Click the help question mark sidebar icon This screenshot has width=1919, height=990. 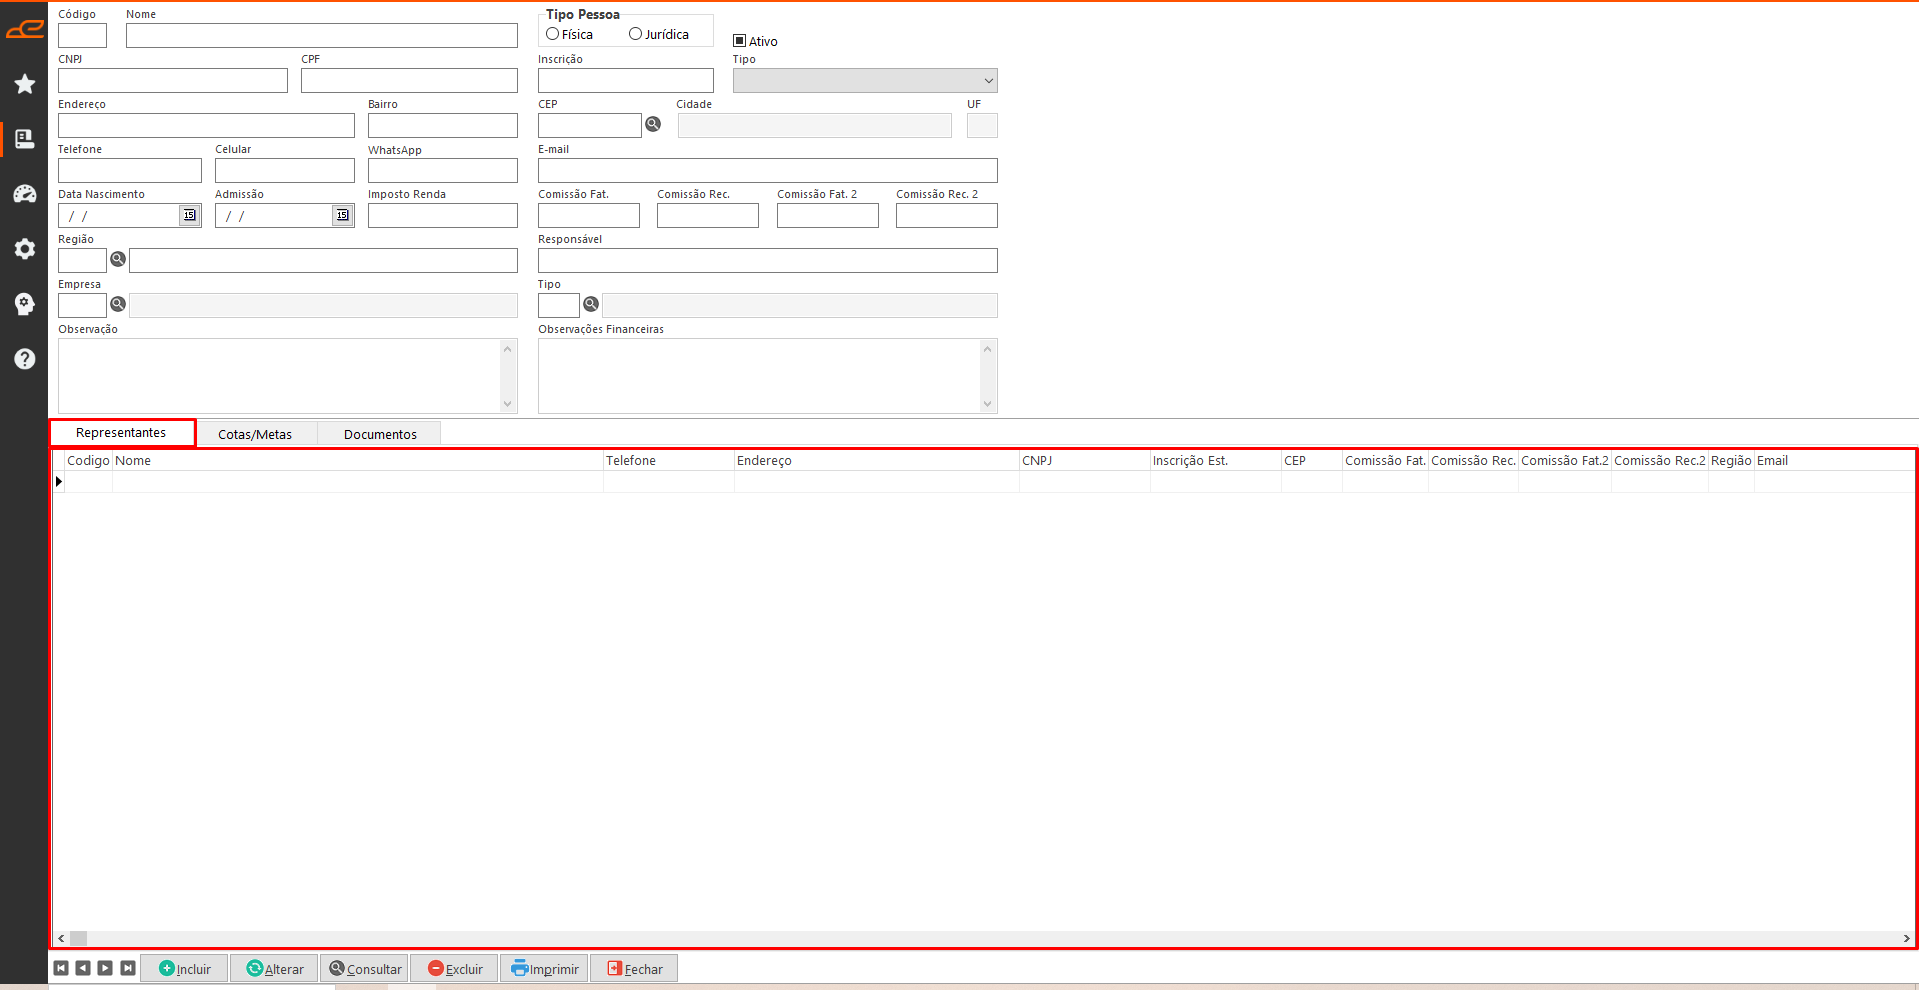(25, 359)
